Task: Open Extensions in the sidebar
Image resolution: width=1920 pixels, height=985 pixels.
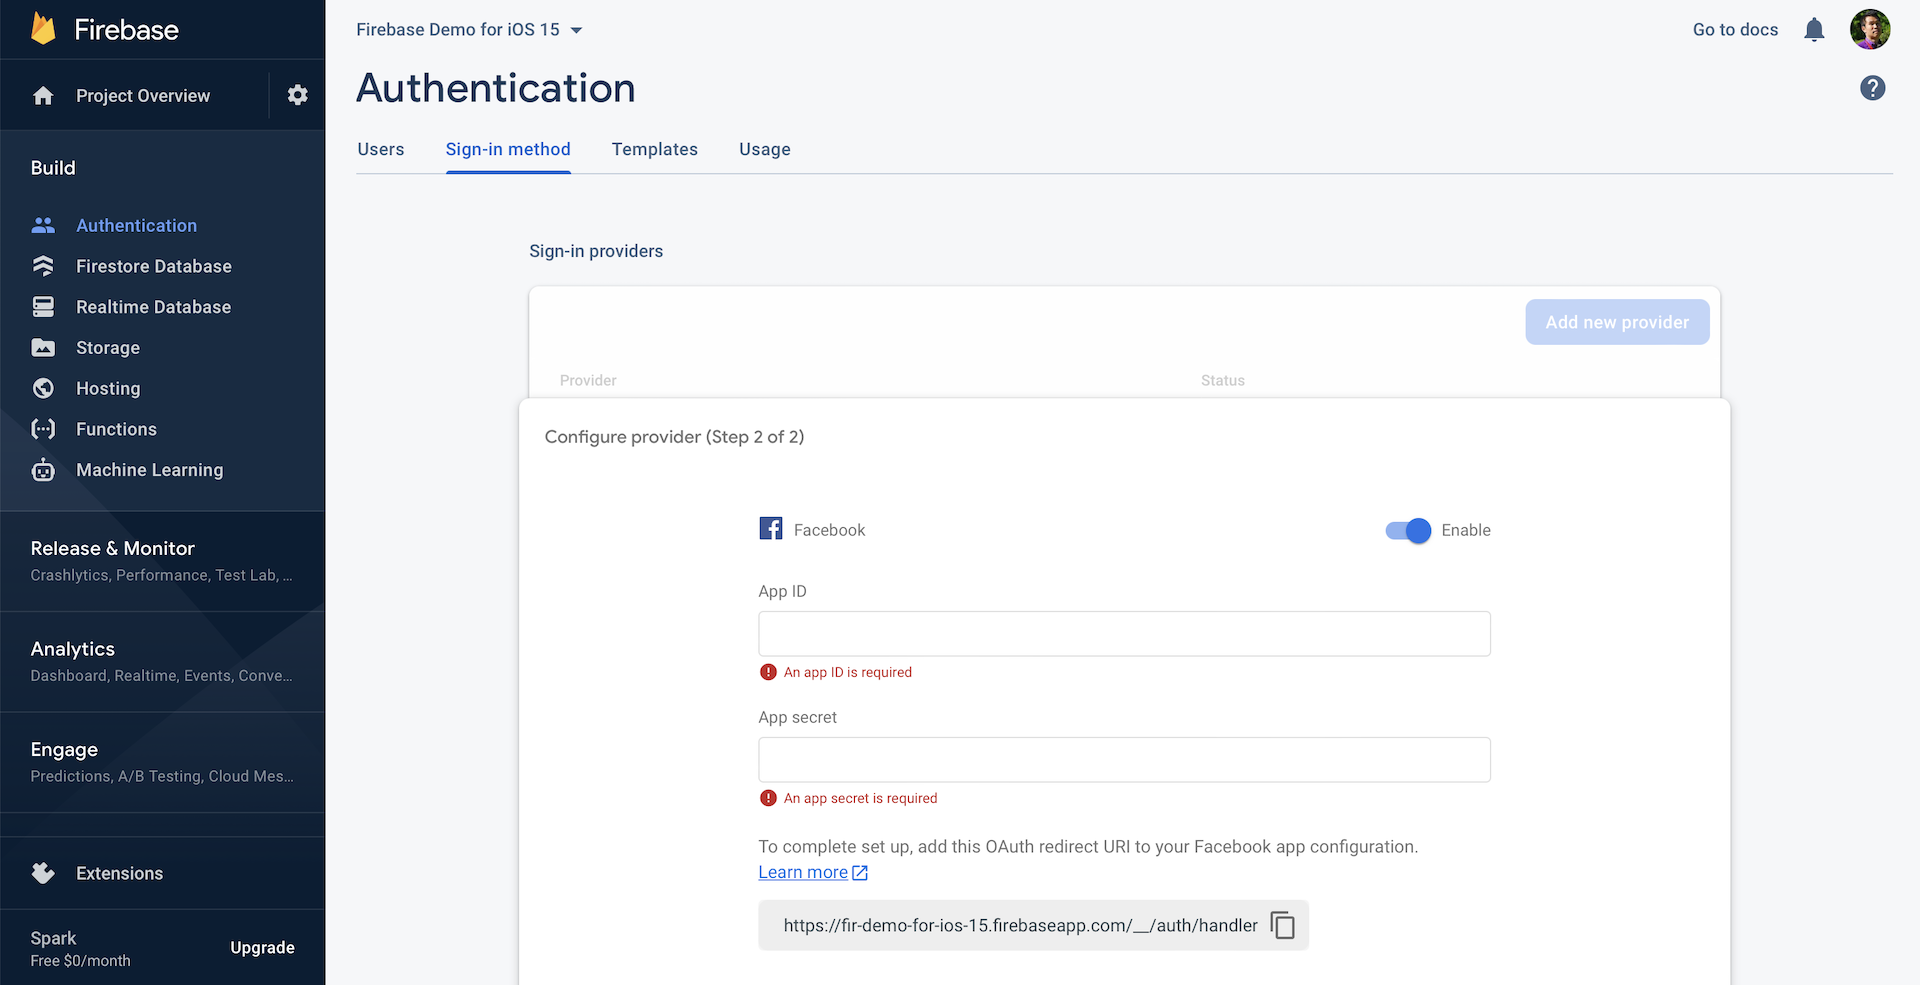Action: (x=119, y=873)
